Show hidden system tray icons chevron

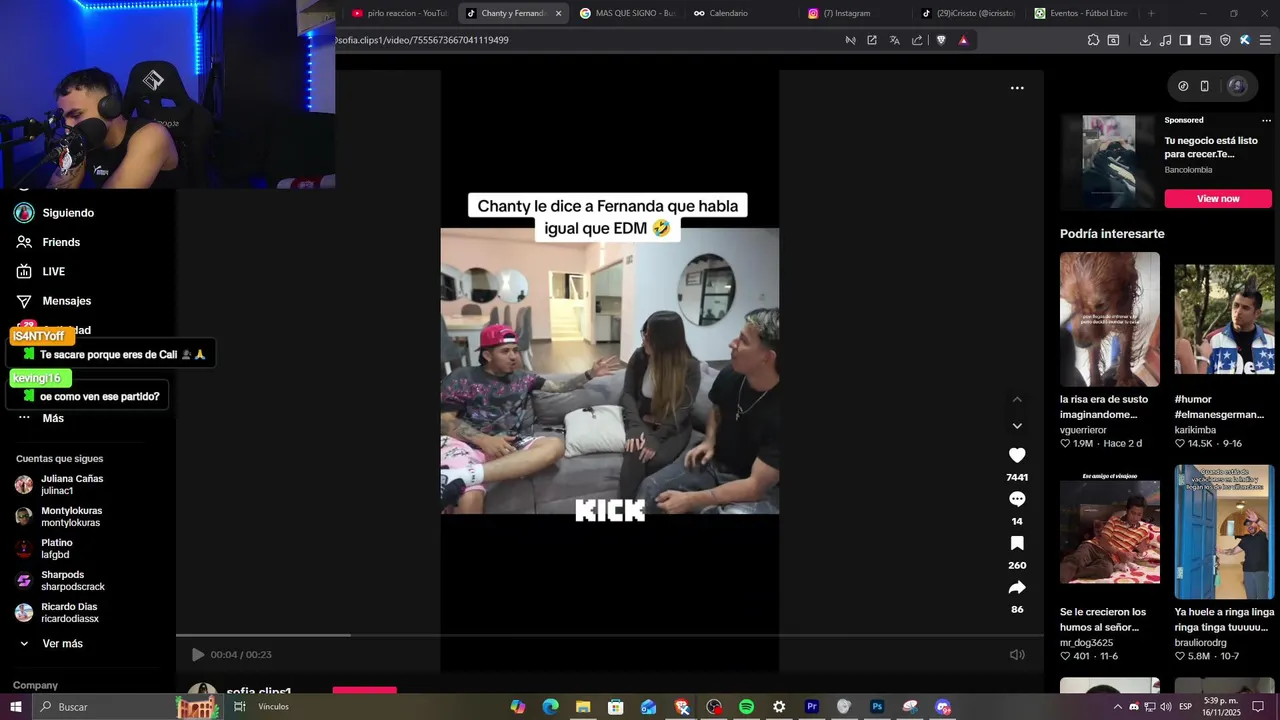(1118, 707)
